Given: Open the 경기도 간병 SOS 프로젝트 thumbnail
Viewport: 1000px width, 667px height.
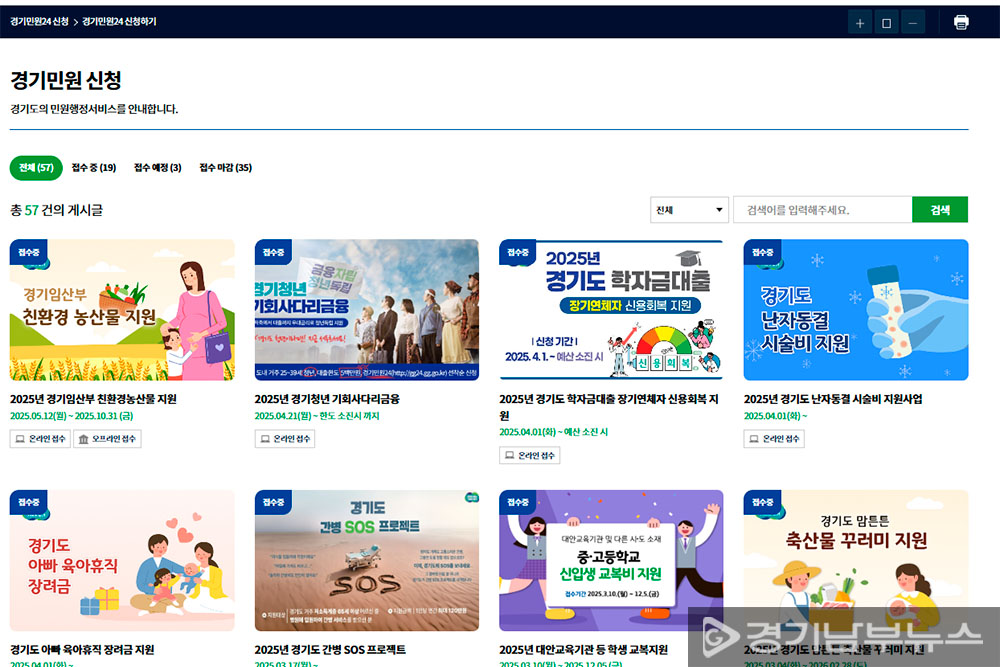Looking at the screenshot, I should (x=367, y=560).
